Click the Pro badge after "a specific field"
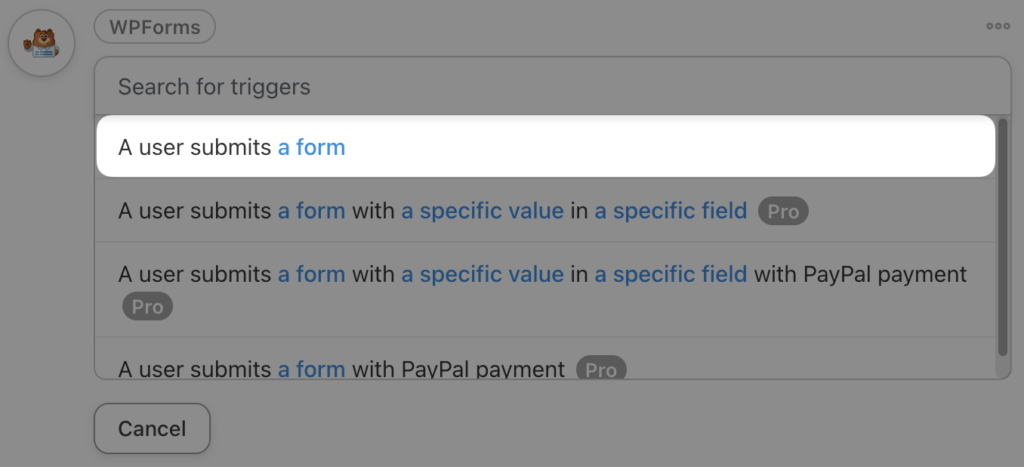Image resolution: width=1024 pixels, height=467 pixels. click(x=783, y=212)
